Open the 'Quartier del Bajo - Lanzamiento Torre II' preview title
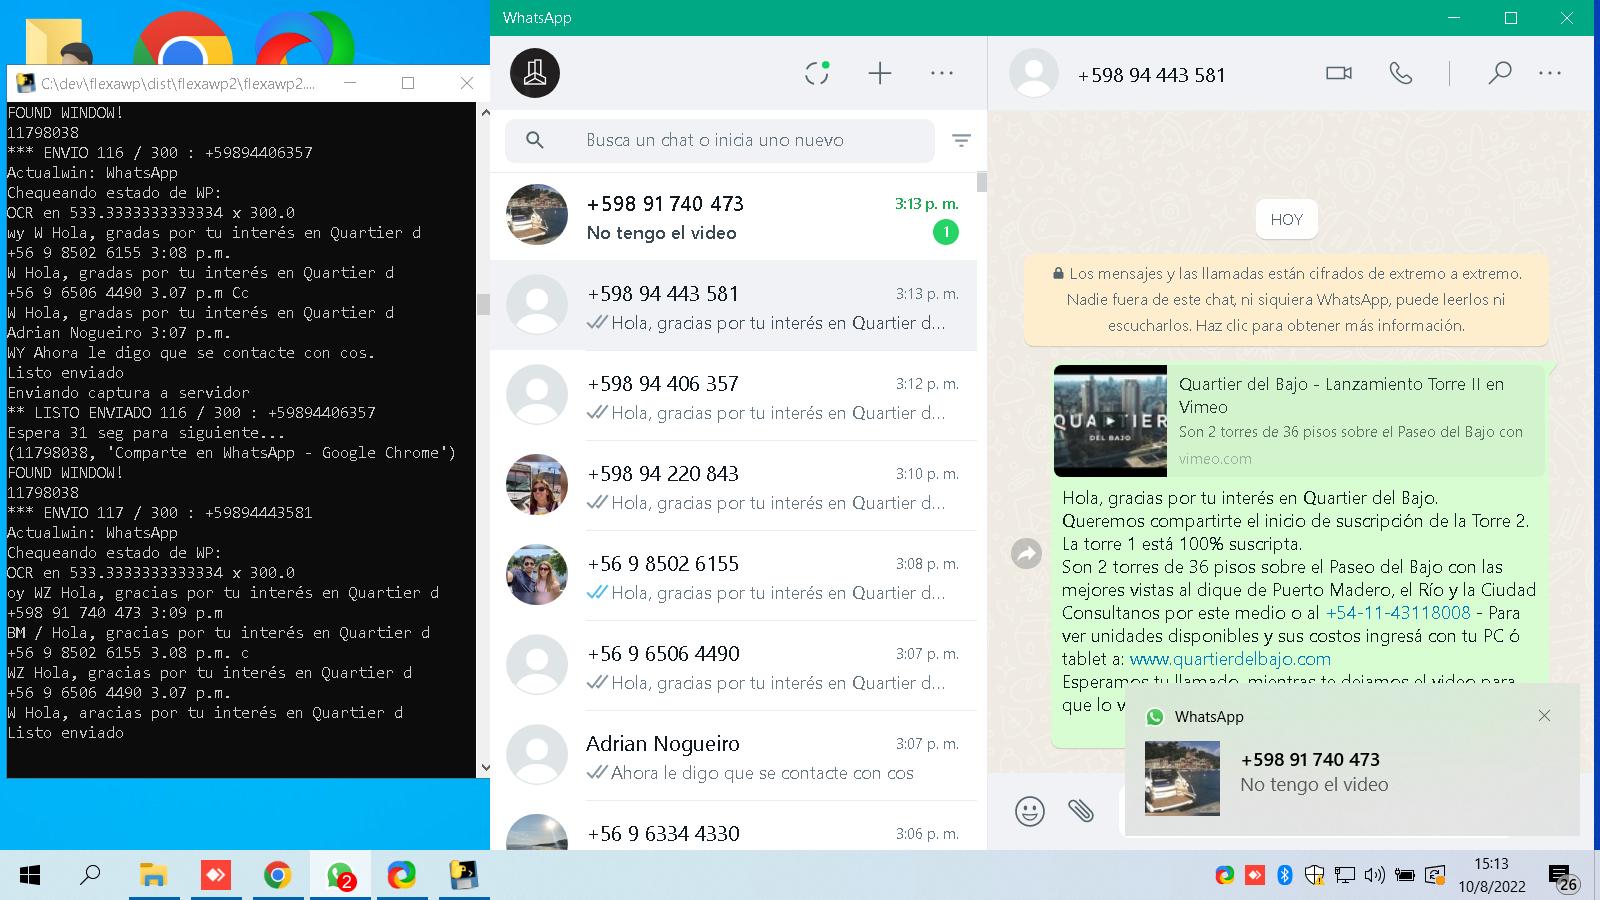1600x900 pixels. click(x=1341, y=395)
